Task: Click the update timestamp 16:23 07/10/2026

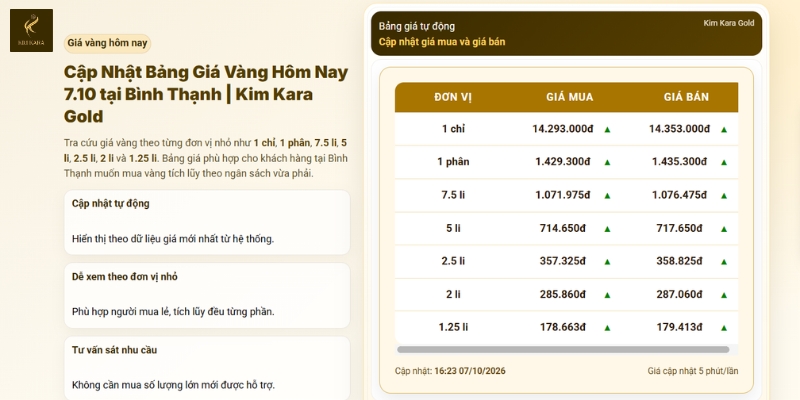Action: pyautogui.click(x=470, y=371)
